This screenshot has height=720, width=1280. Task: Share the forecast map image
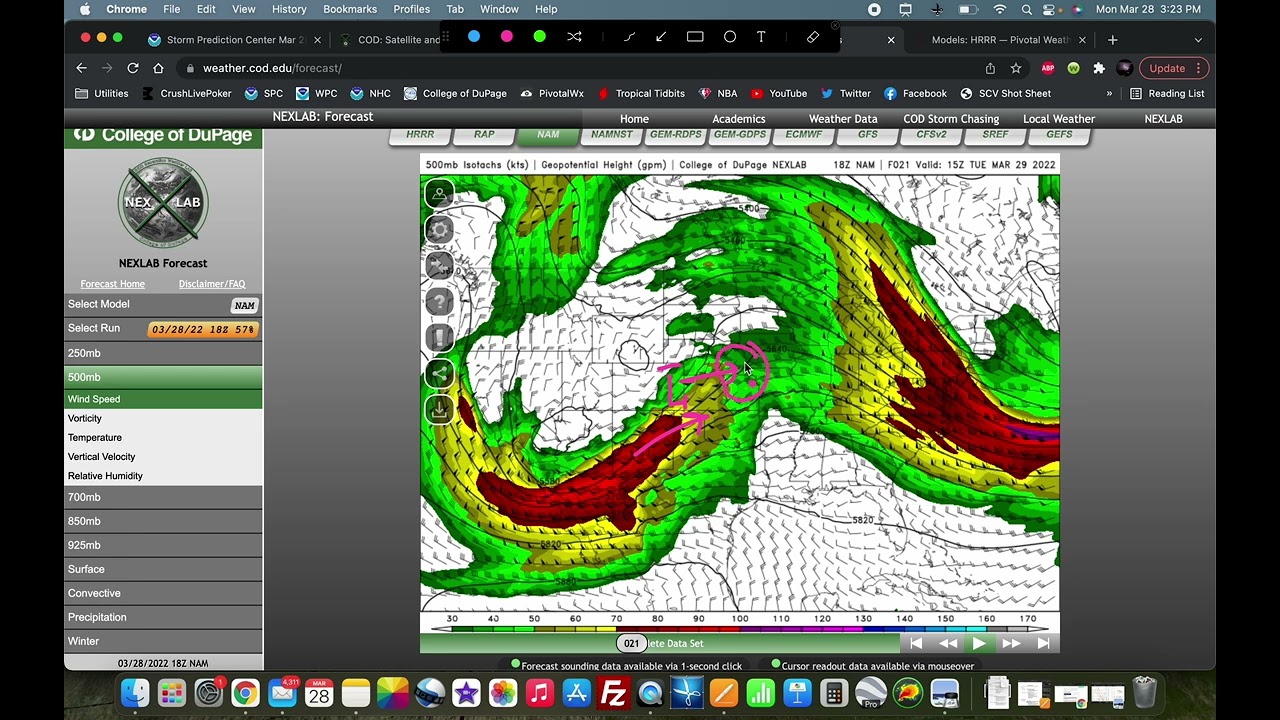(439, 373)
